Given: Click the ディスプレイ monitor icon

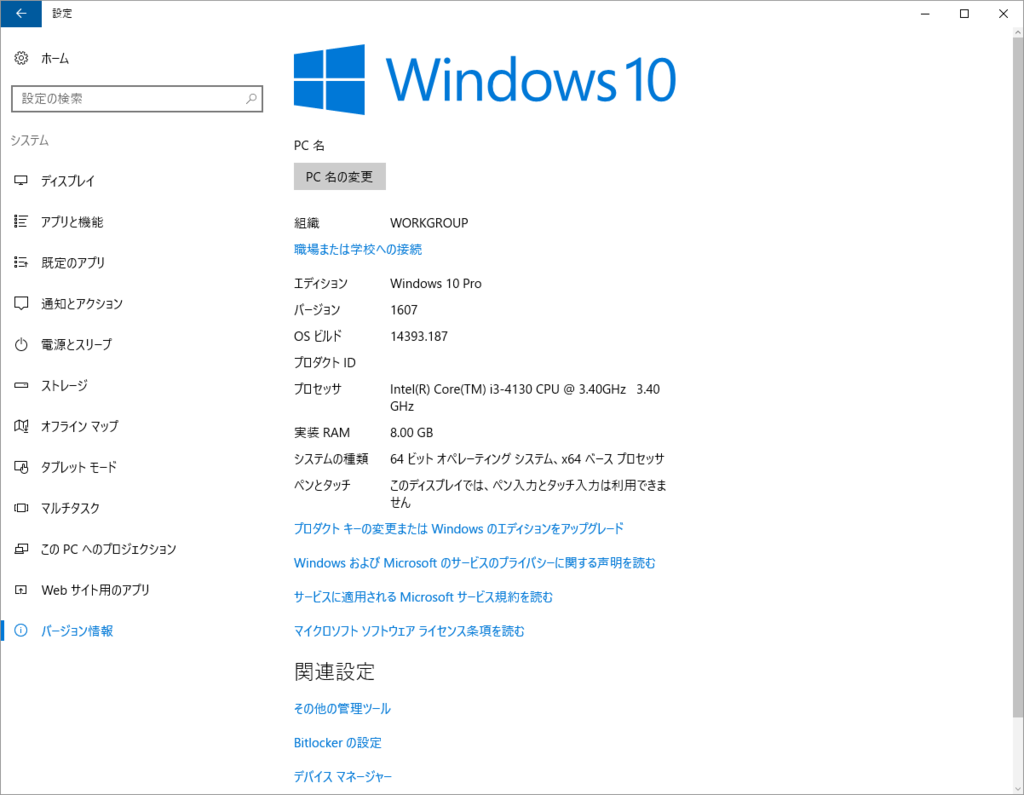Looking at the screenshot, I should click(21, 181).
